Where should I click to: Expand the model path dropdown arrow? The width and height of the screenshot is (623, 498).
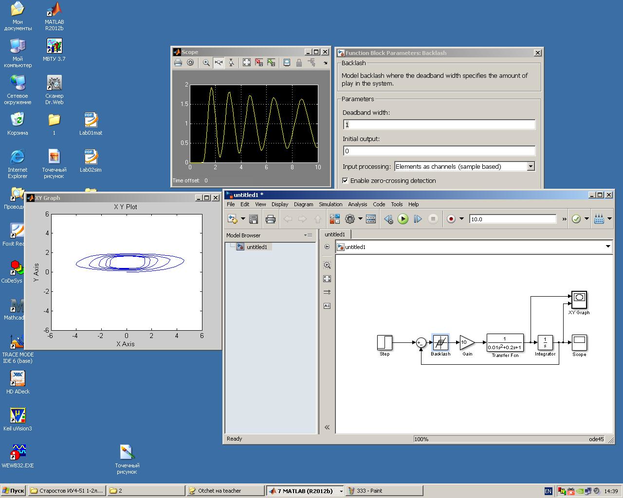607,246
